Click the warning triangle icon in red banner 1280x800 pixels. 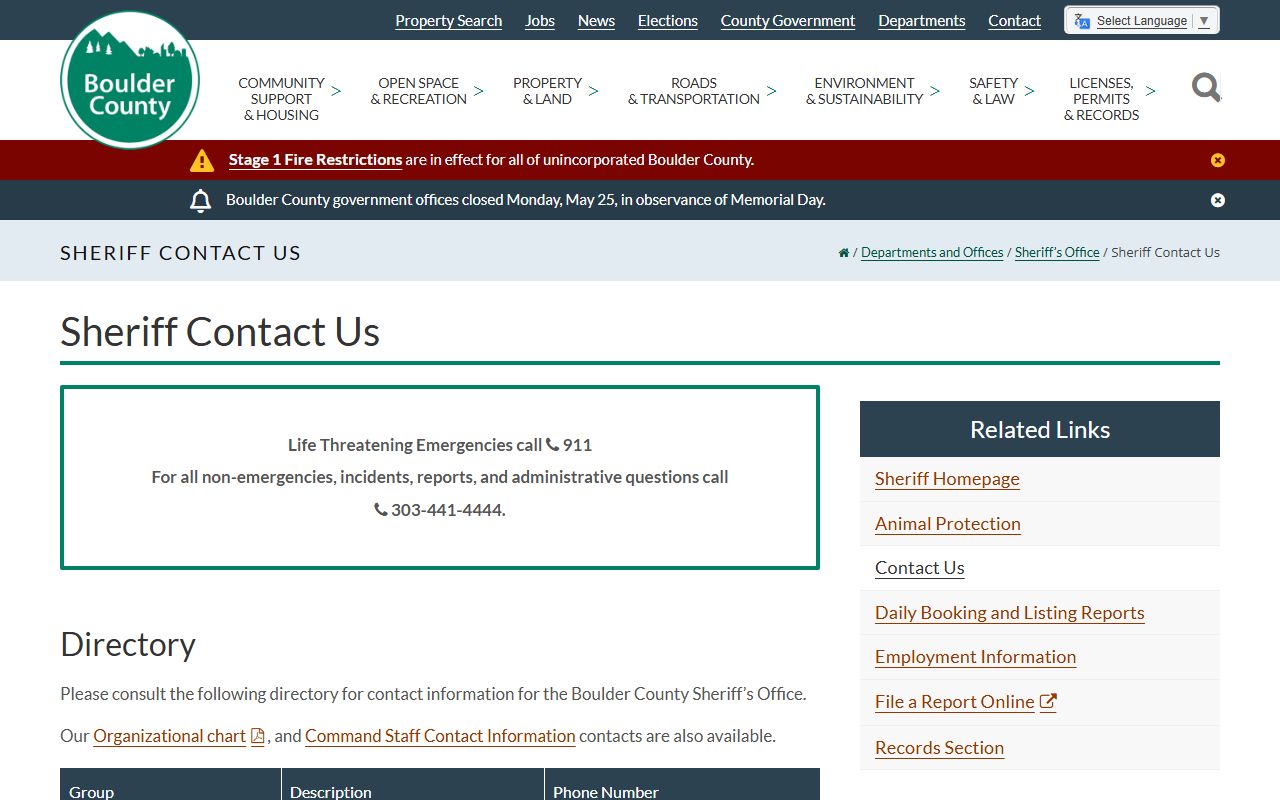[202, 160]
